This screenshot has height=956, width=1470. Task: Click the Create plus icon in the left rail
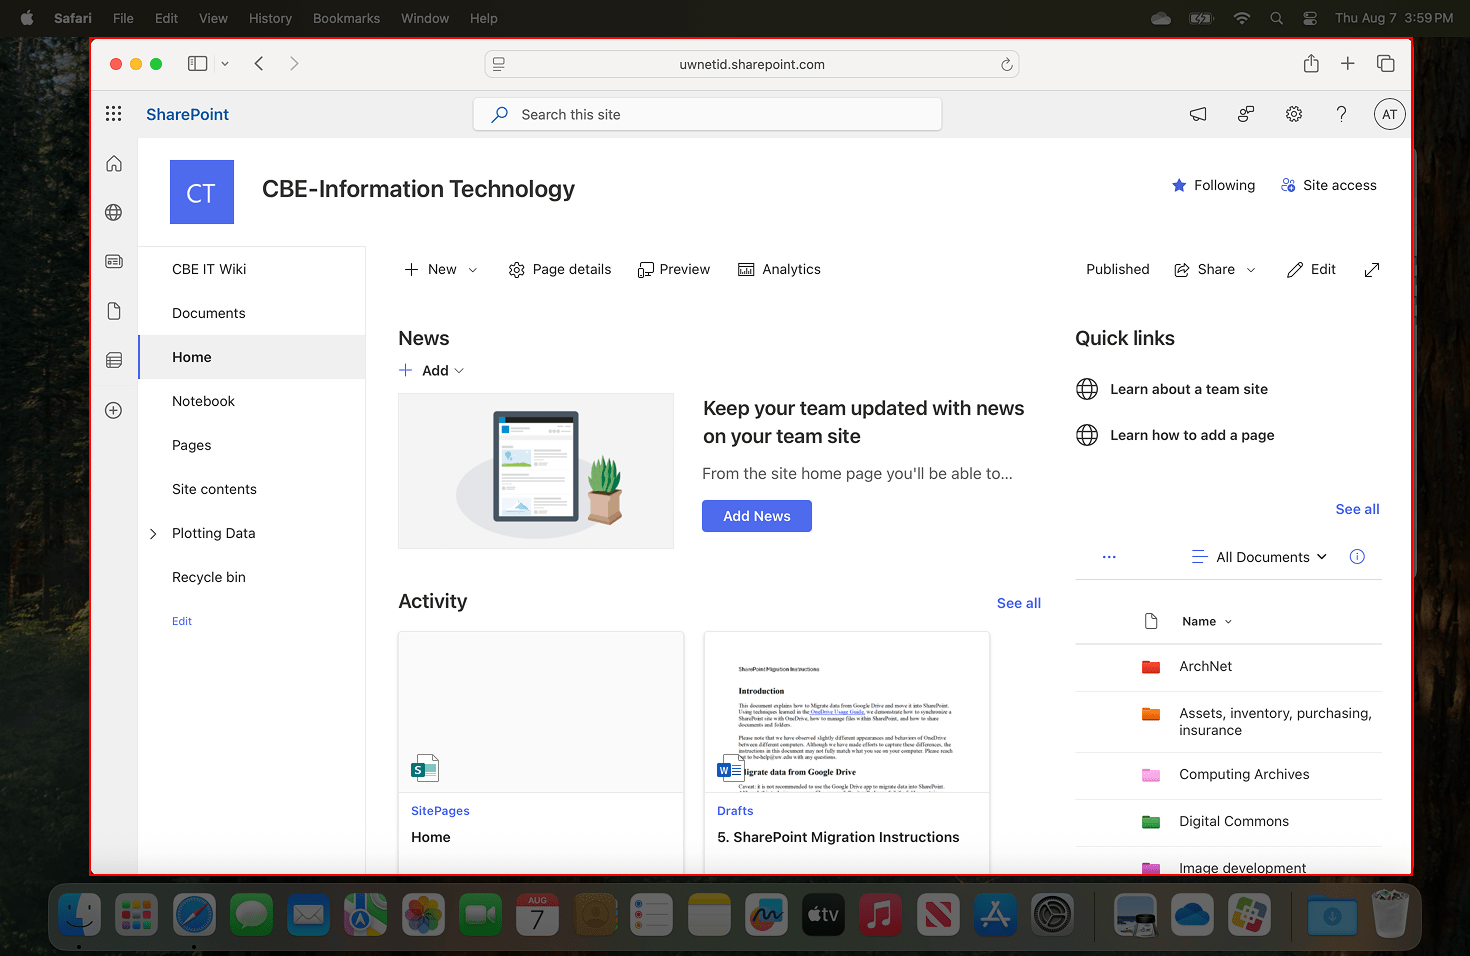pyautogui.click(x=113, y=410)
